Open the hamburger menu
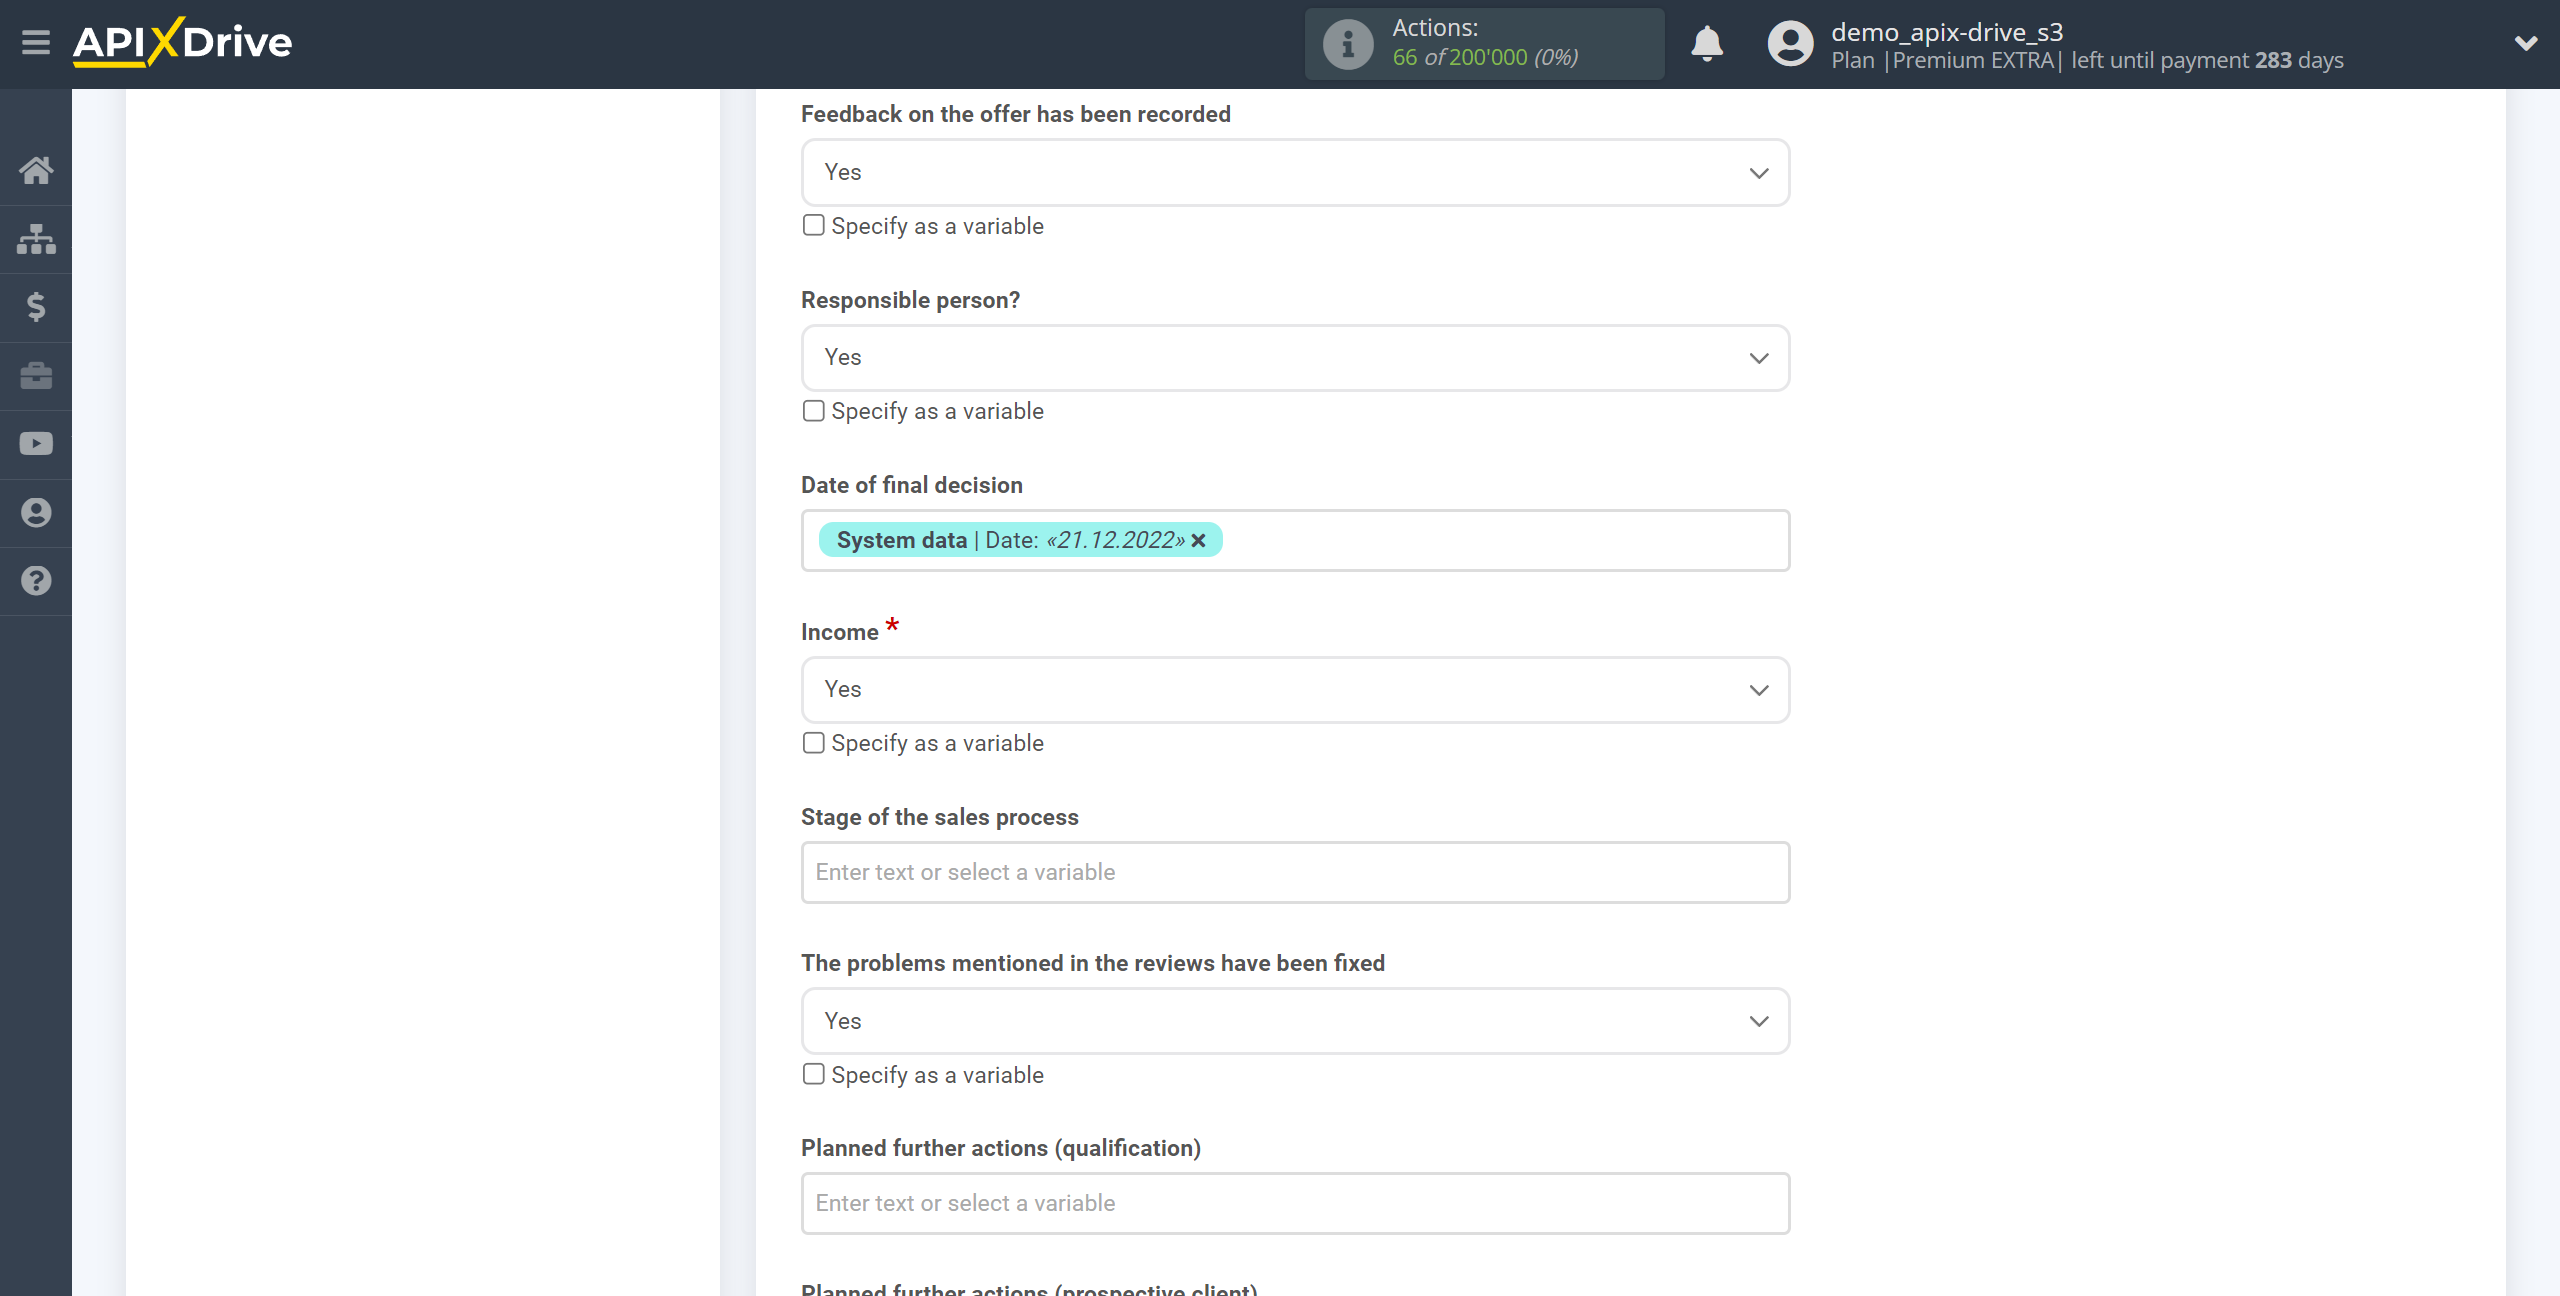 (x=36, y=43)
